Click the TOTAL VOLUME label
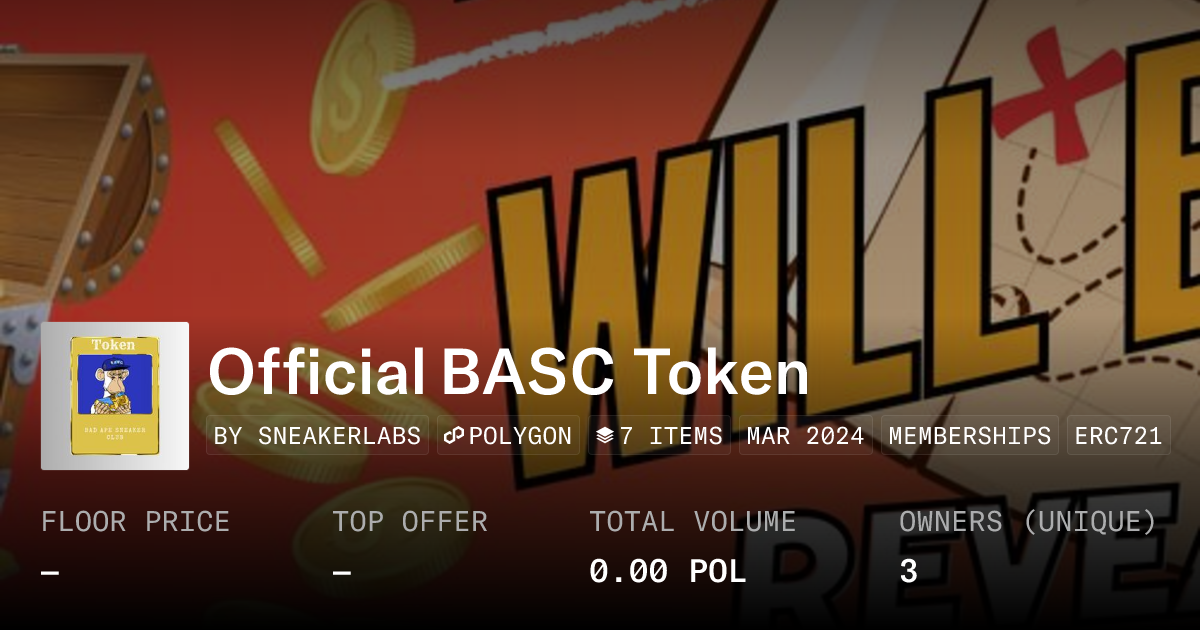This screenshot has height=630, width=1200. tap(692, 522)
